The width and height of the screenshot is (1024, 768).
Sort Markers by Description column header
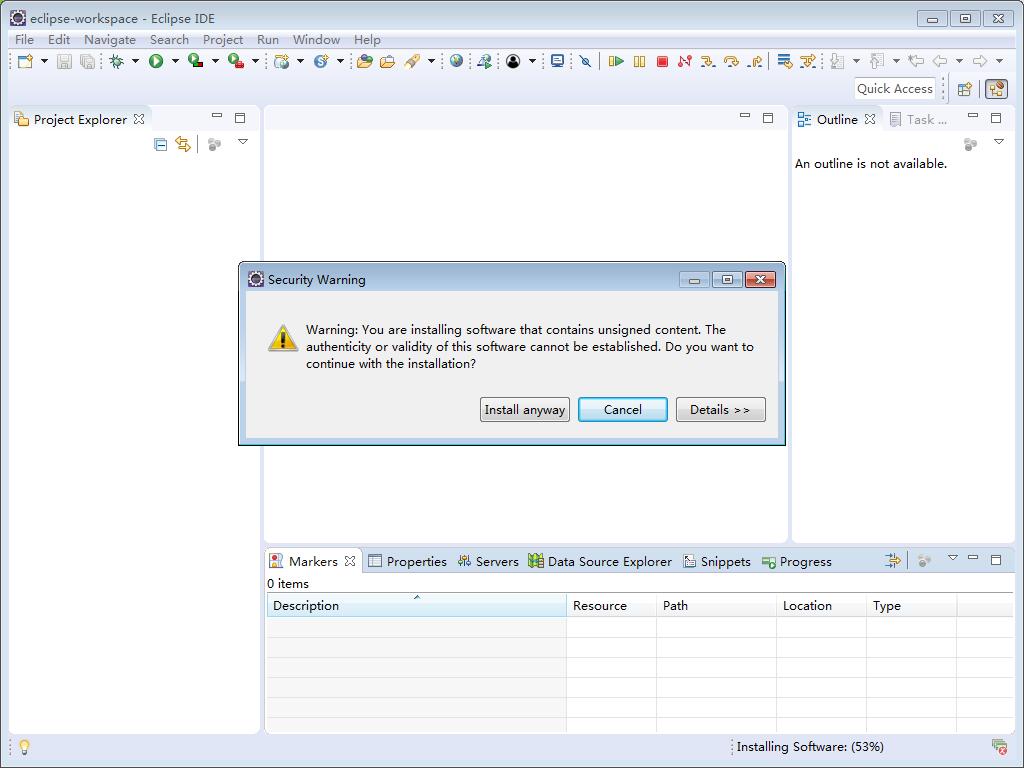417,605
